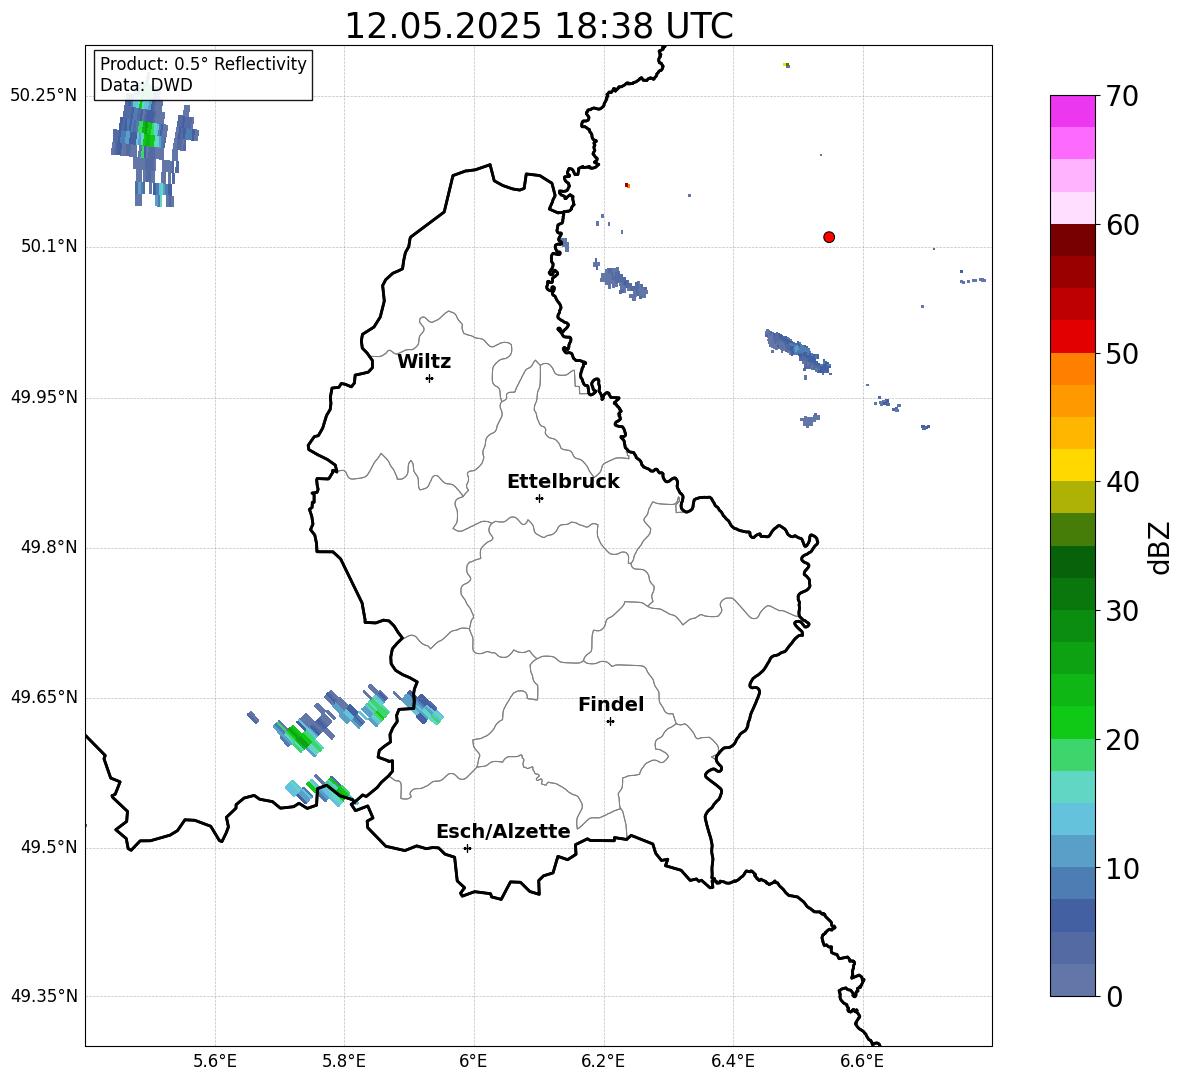Click the blue colorbar segment at 10
This screenshot has width=1184, height=1081.
click(1072, 851)
